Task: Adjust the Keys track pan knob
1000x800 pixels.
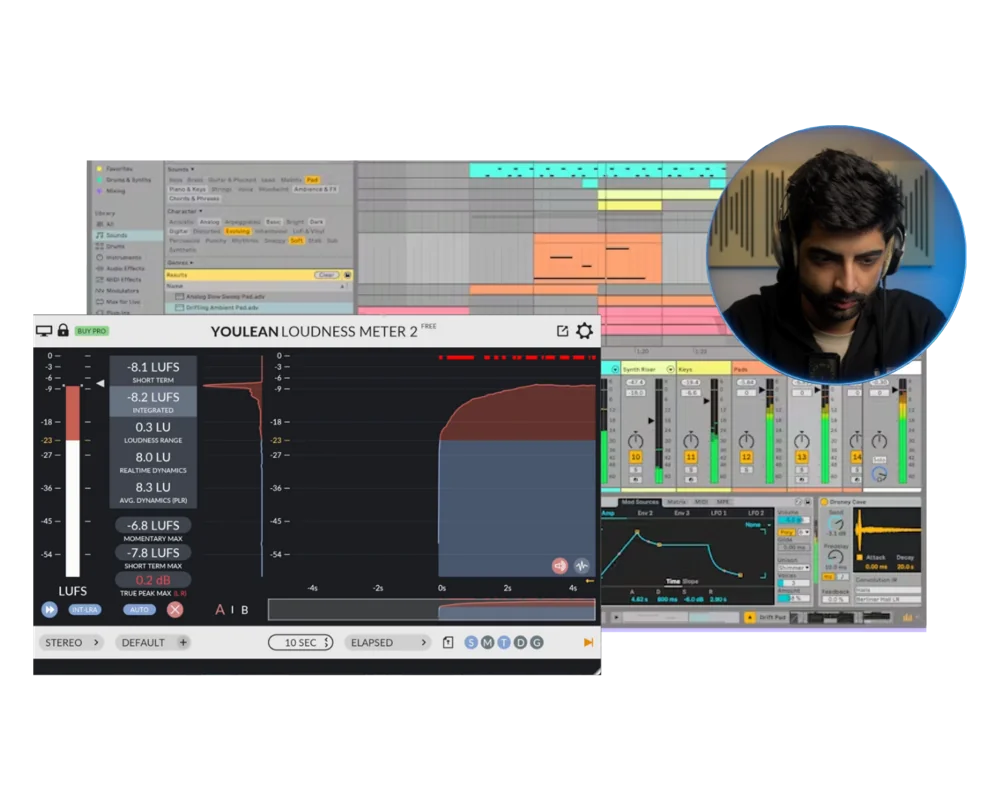Action: tap(691, 440)
